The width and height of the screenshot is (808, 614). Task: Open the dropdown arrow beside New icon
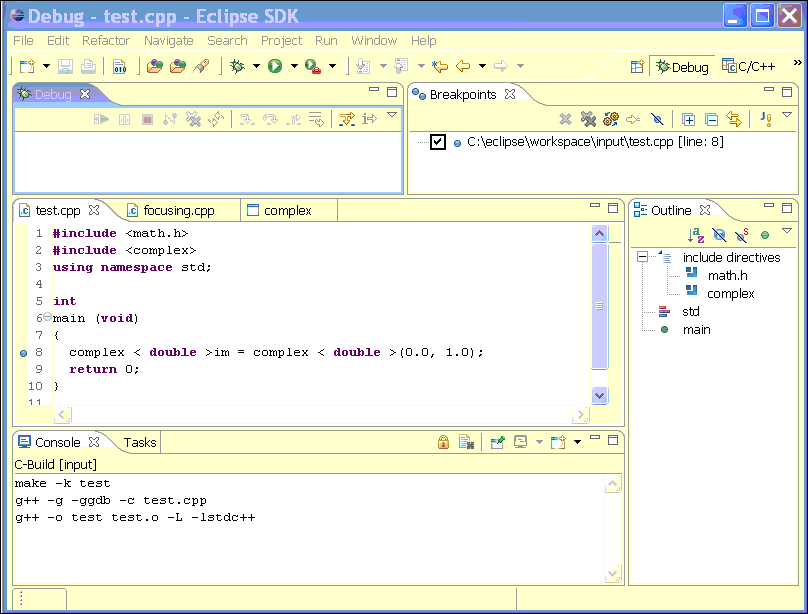(x=46, y=66)
